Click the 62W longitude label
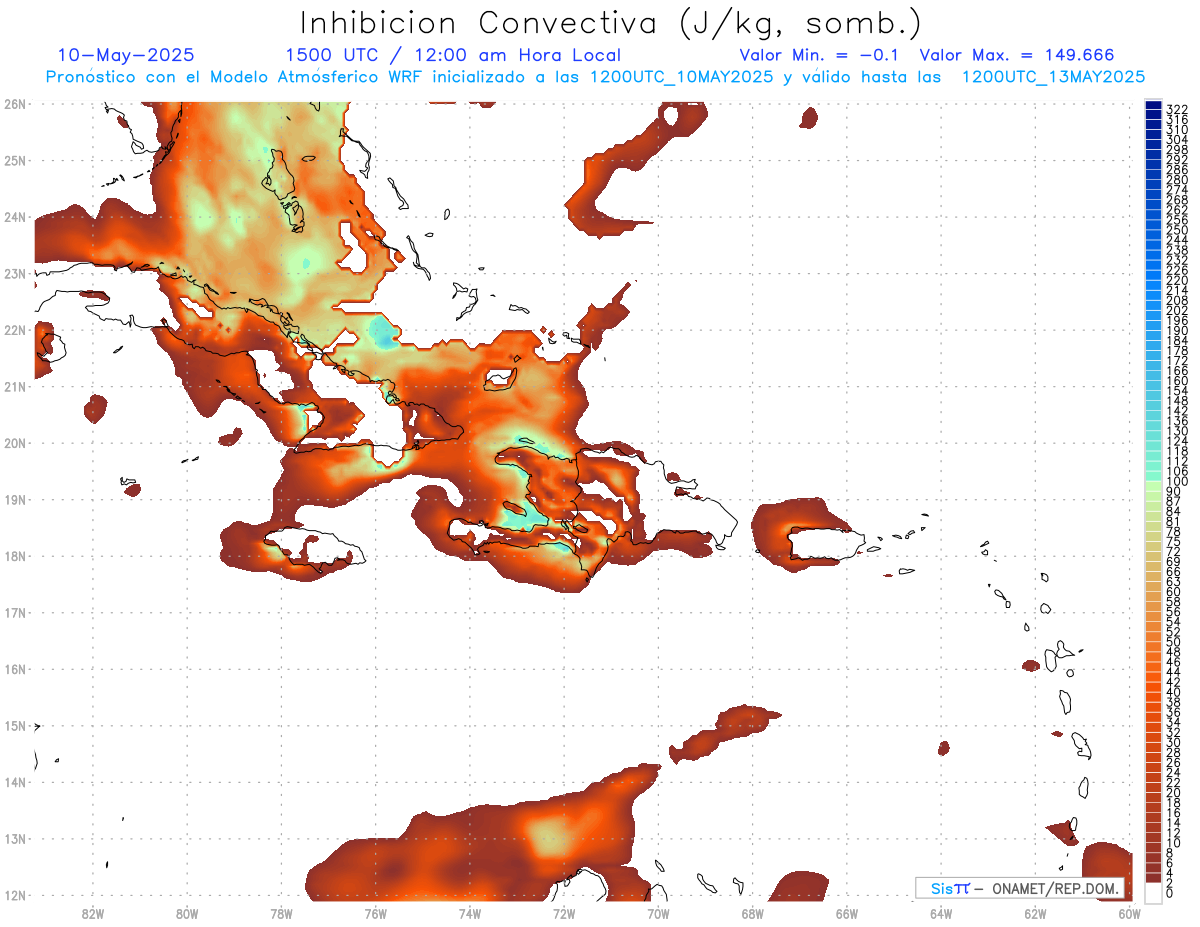The image size is (1200, 927). click(1035, 913)
